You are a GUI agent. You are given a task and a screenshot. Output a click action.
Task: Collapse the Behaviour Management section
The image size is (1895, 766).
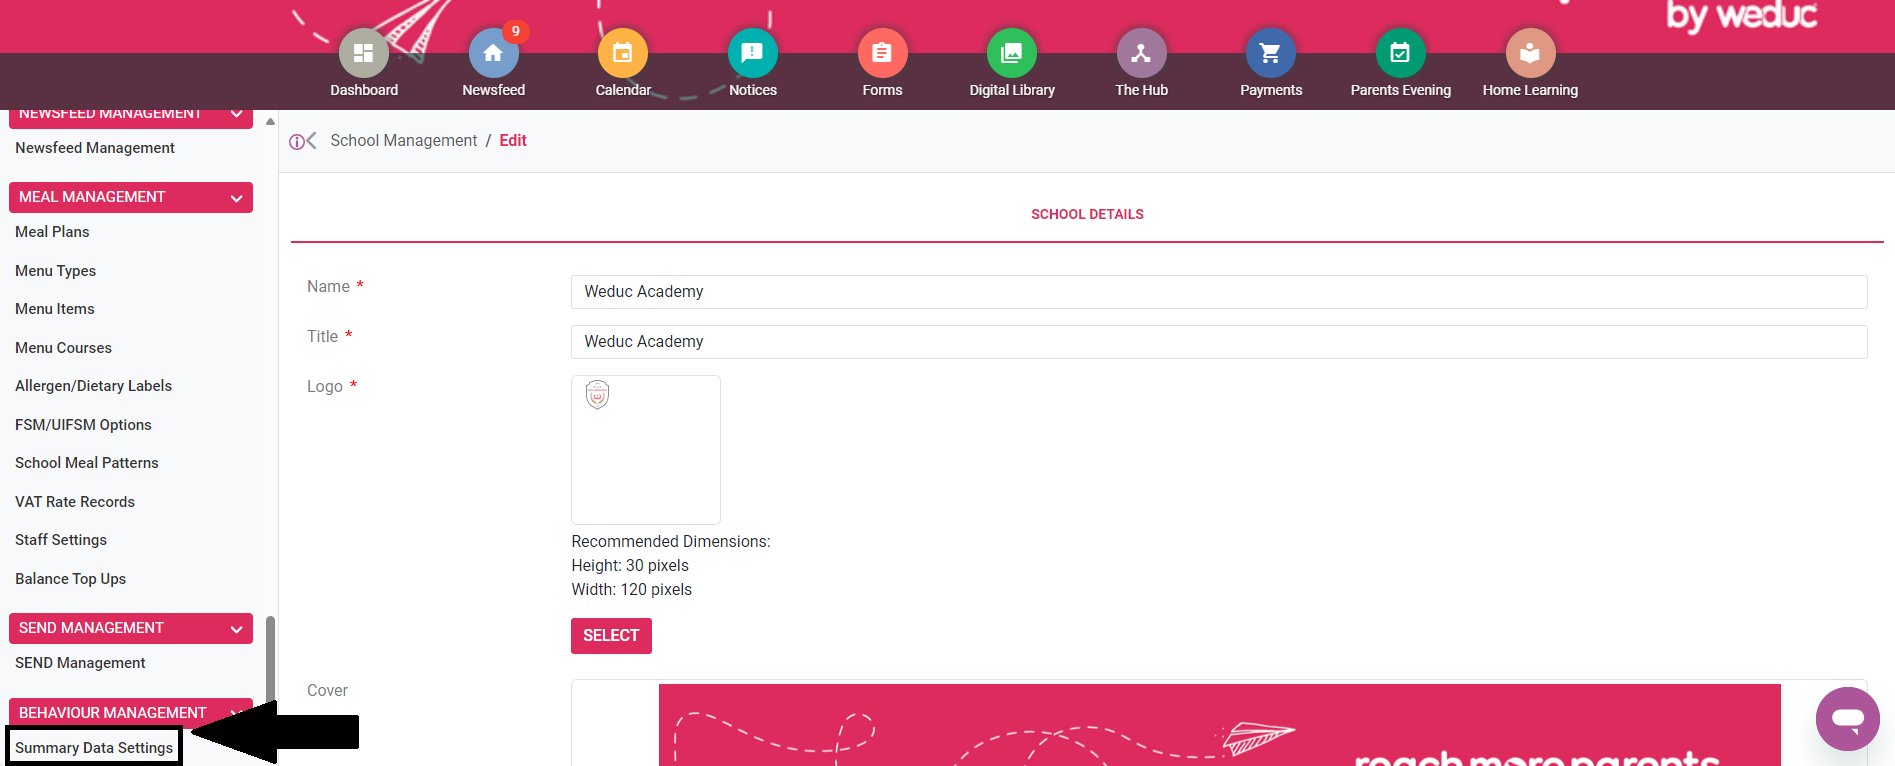click(x=236, y=712)
